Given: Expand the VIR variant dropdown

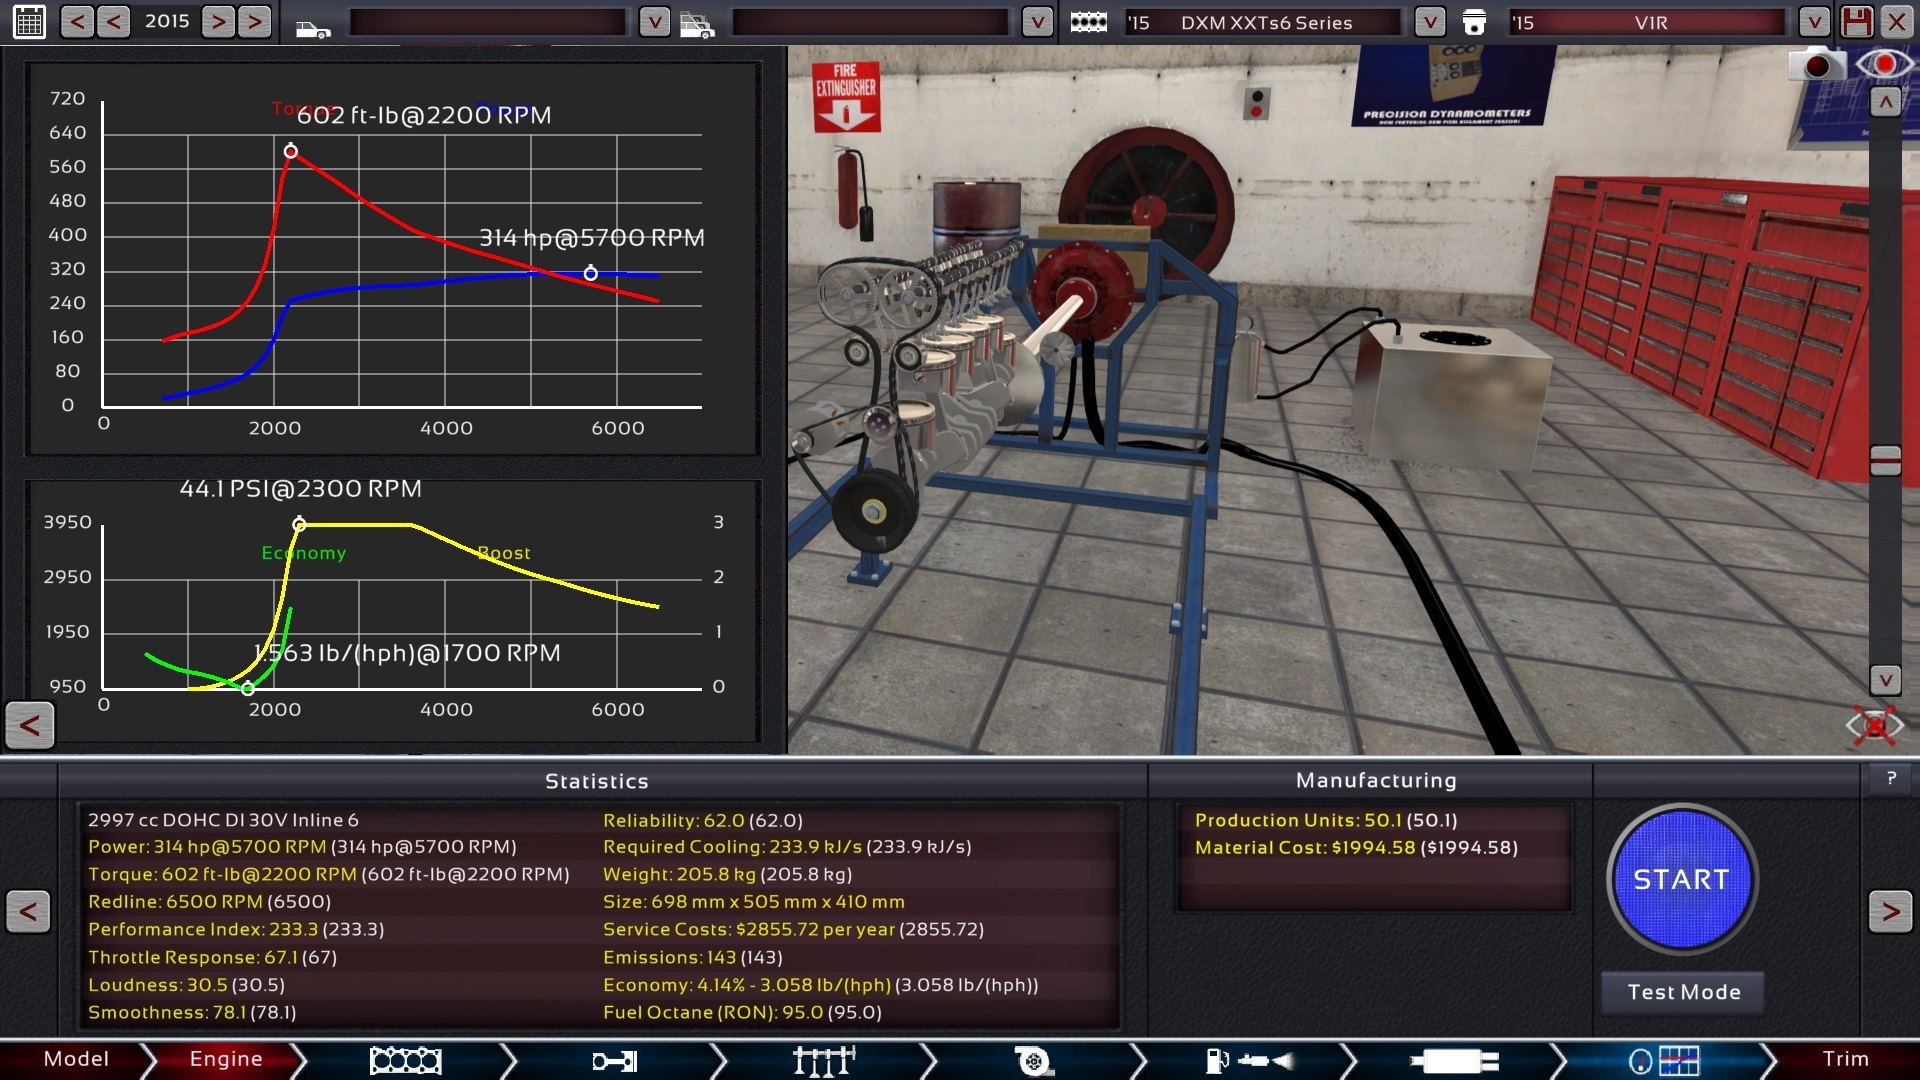Looking at the screenshot, I should coord(1814,21).
